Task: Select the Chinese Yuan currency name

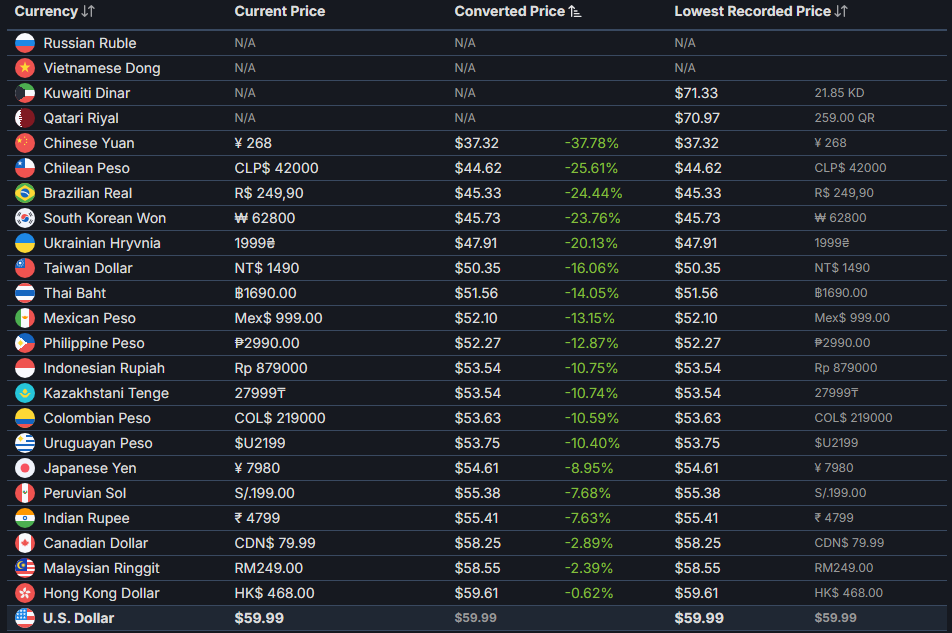Action: [89, 143]
